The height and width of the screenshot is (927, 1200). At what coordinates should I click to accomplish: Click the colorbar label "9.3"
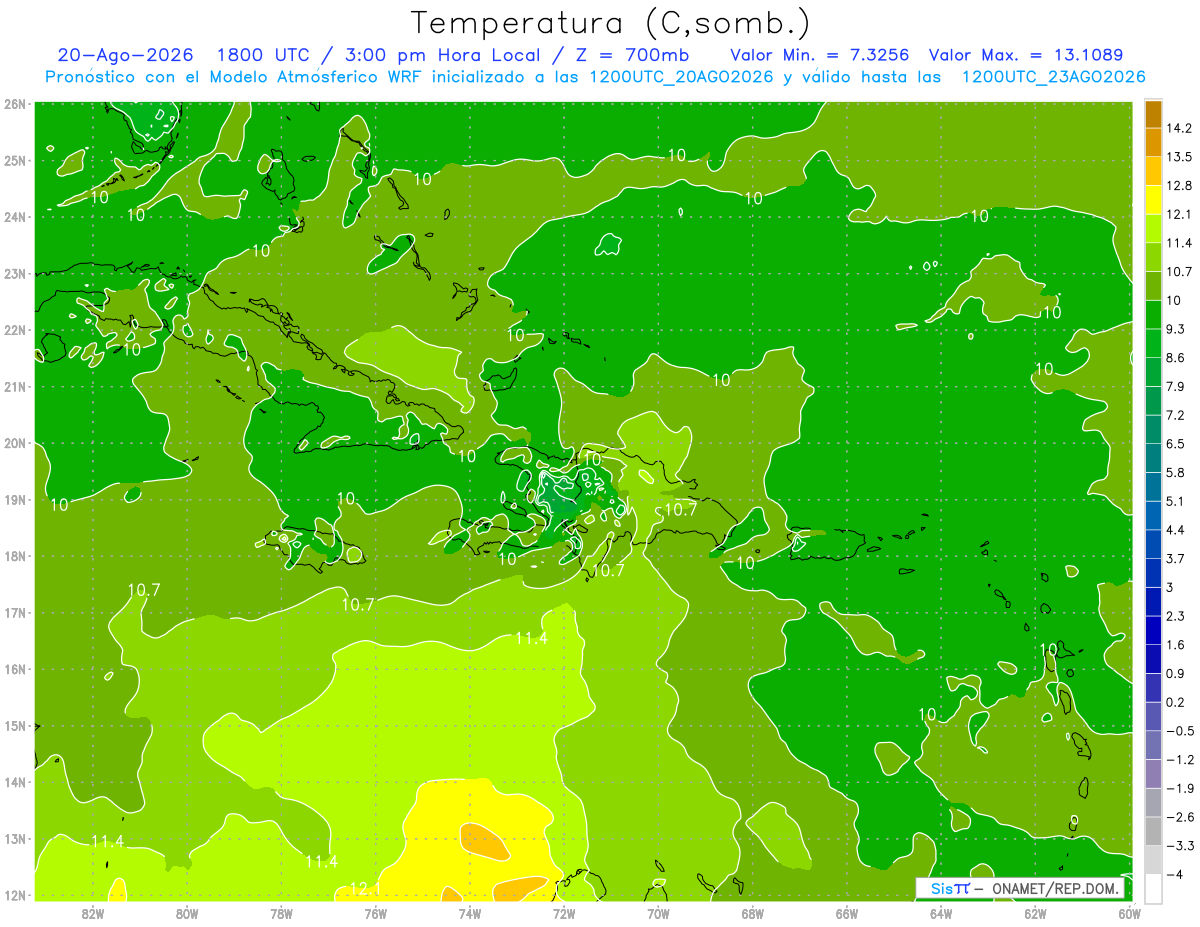tap(1176, 329)
